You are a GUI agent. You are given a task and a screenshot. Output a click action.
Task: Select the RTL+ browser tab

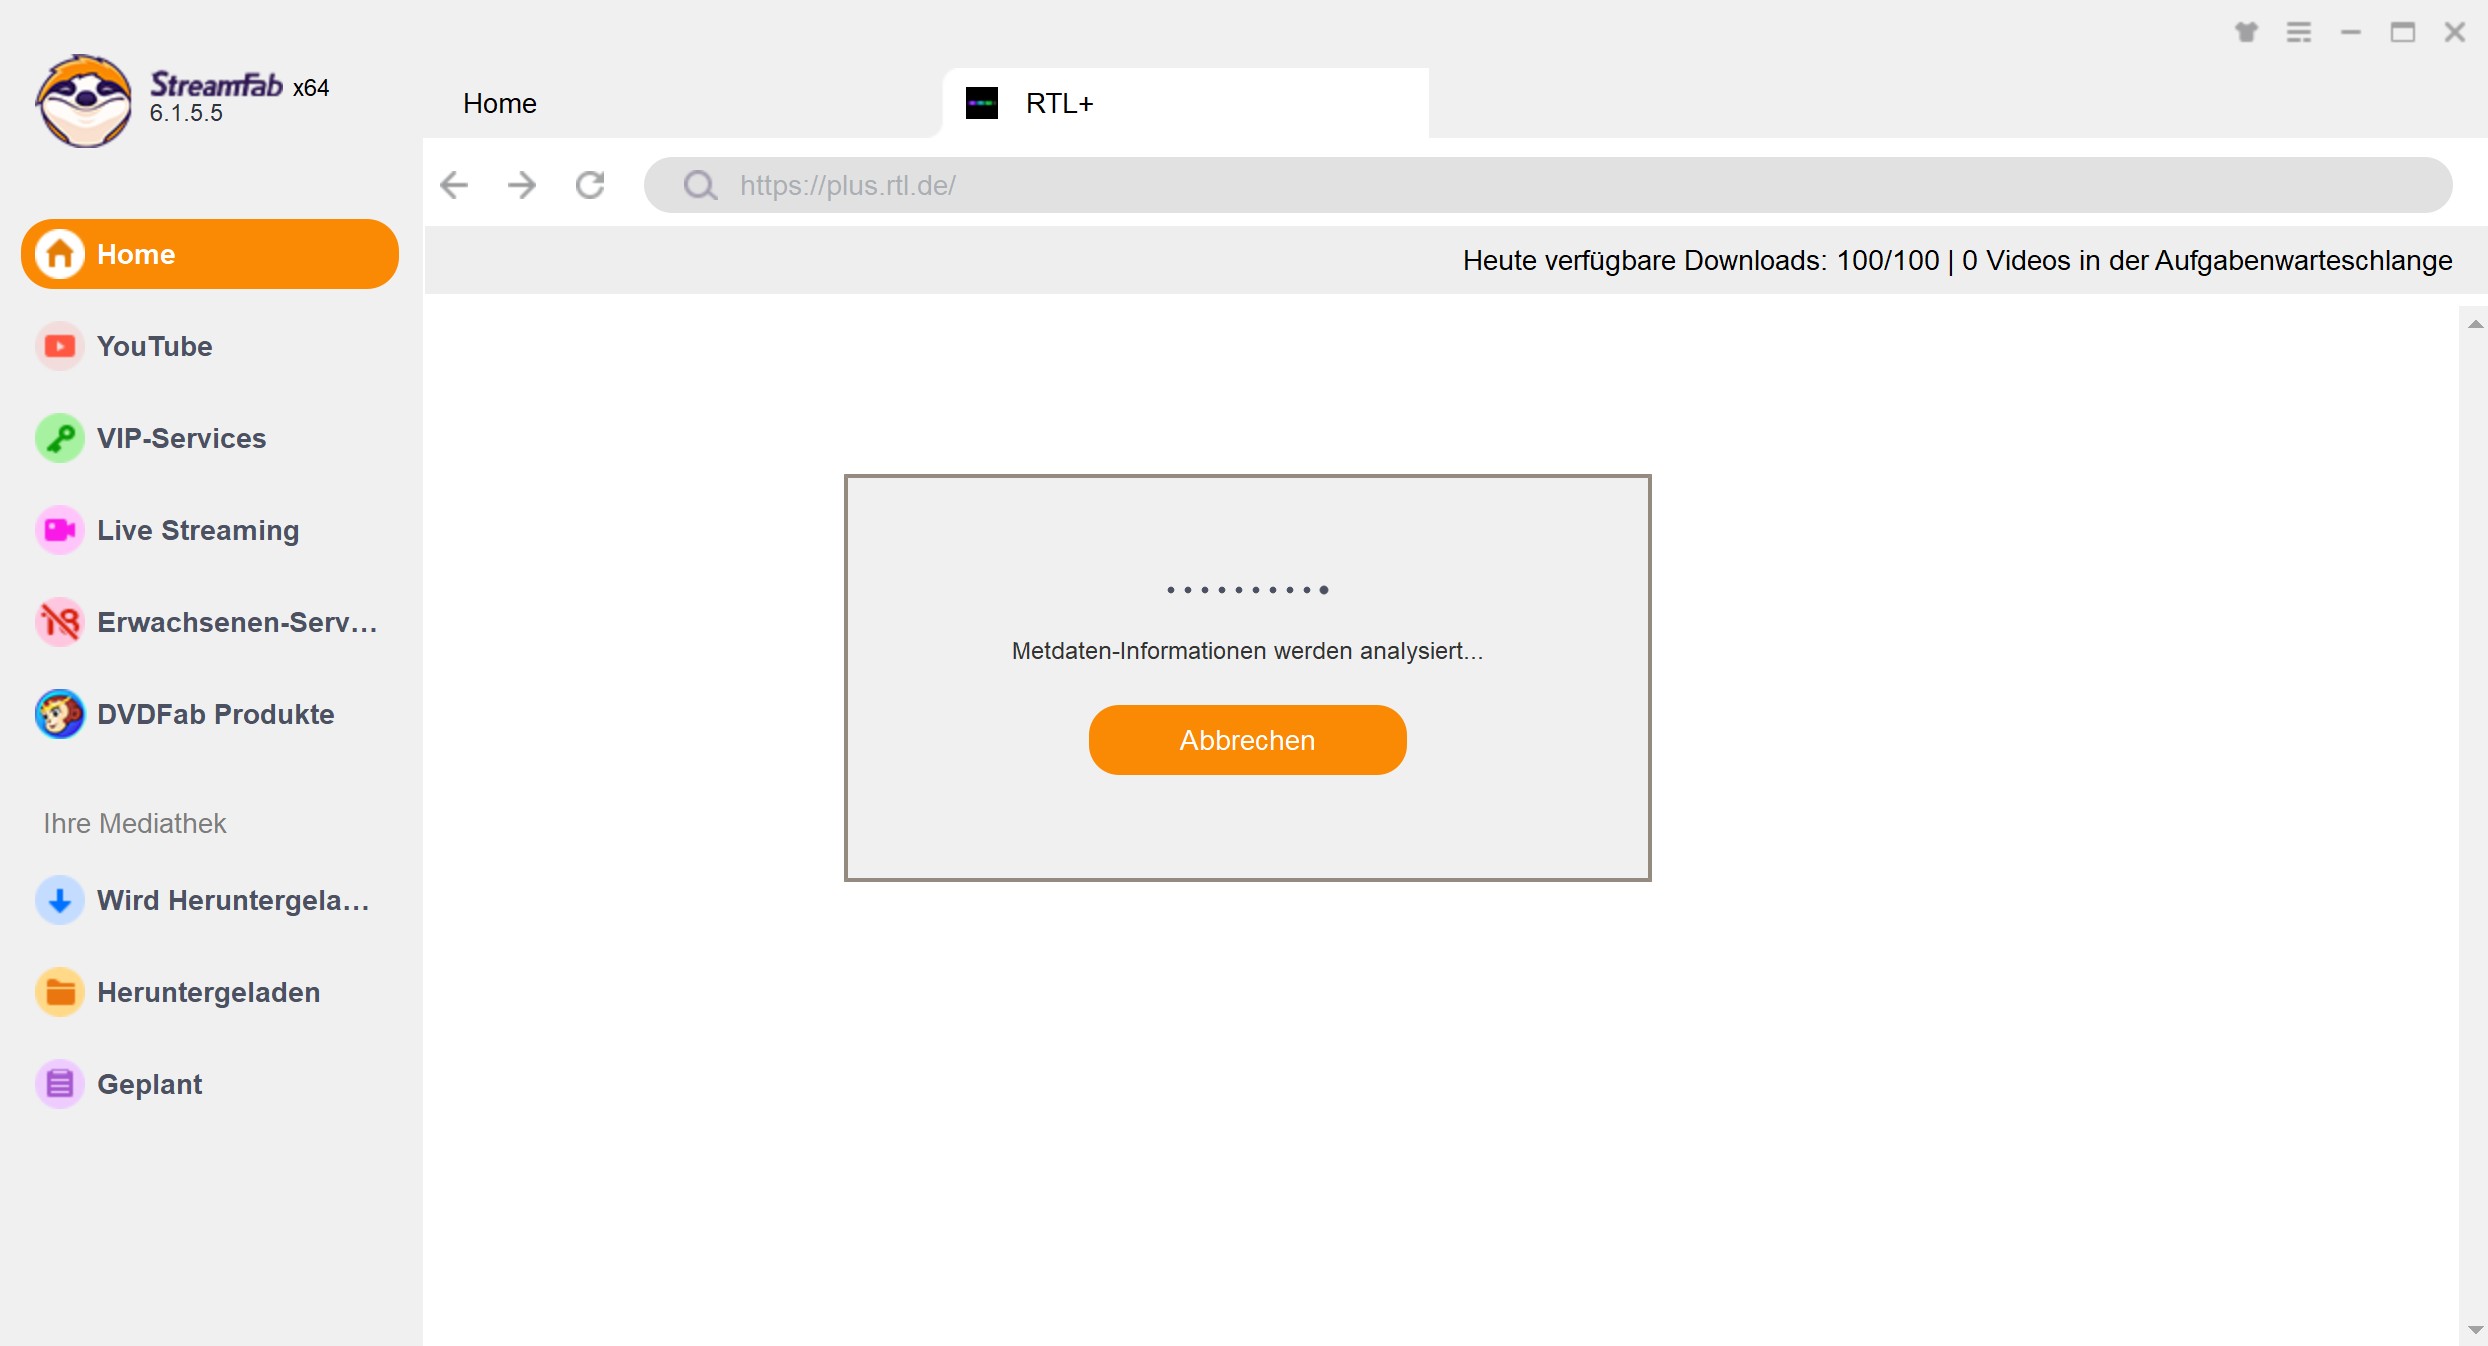[x=1185, y=103]
